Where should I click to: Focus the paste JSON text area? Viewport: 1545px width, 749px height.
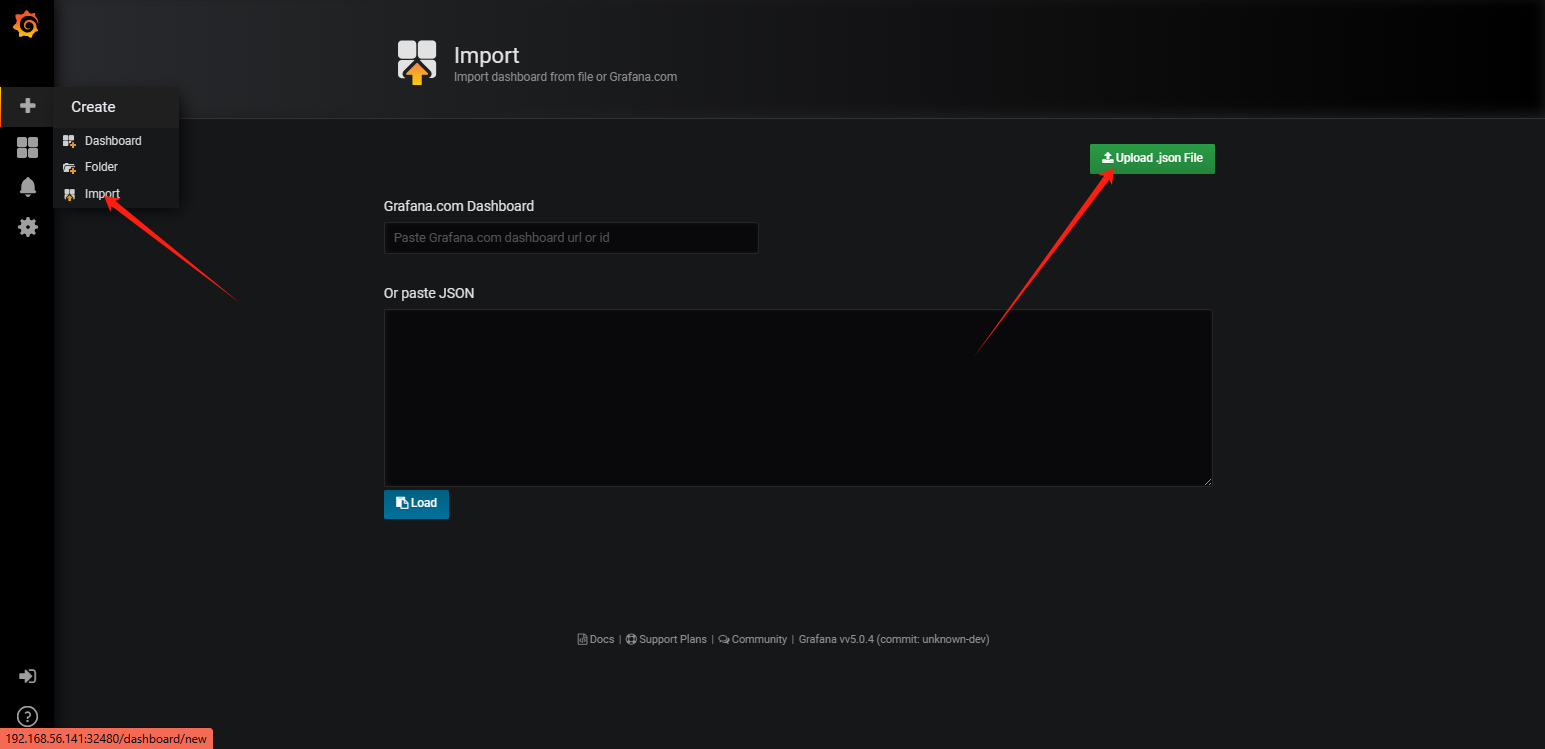(x=798, y=398)
